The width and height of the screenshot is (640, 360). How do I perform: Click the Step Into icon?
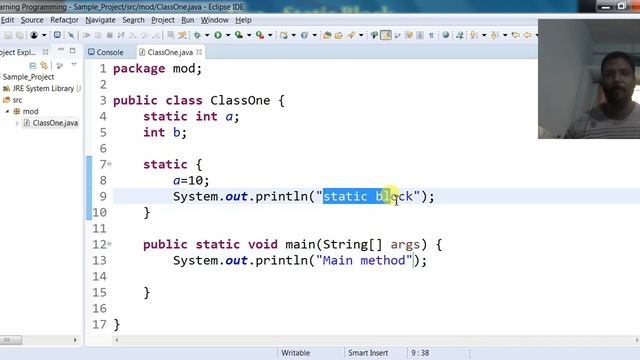(x=132, y=36)
